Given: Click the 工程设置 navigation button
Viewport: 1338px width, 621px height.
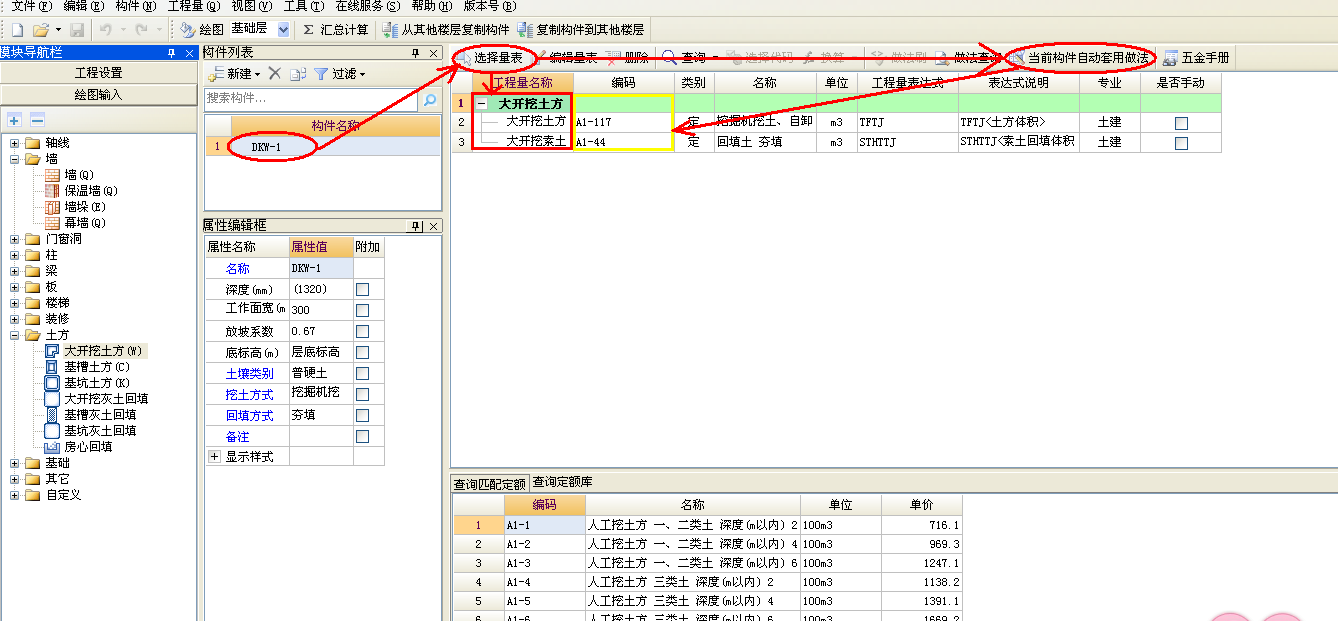Looking at the screenshot, I should 99,73.
